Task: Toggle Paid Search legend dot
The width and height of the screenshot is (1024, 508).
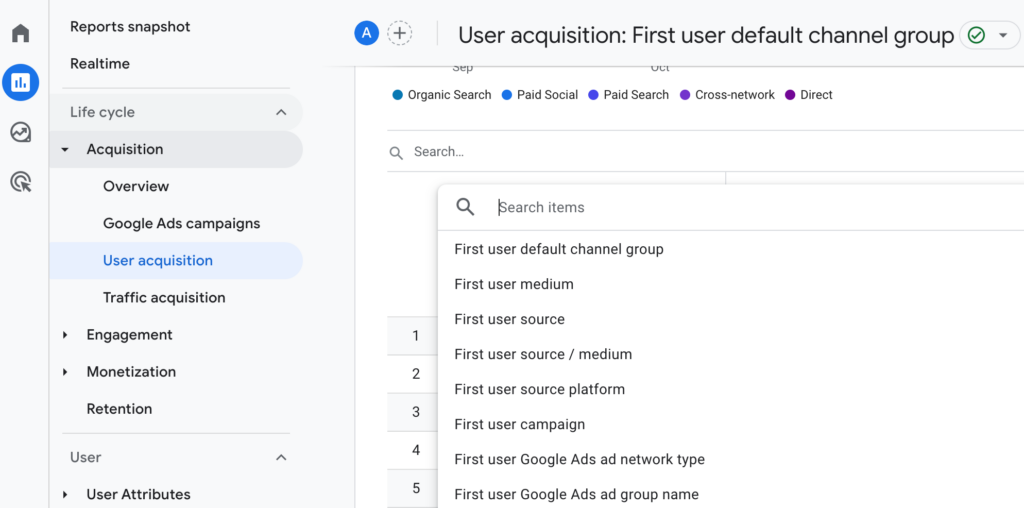Action: coord(593,95)
